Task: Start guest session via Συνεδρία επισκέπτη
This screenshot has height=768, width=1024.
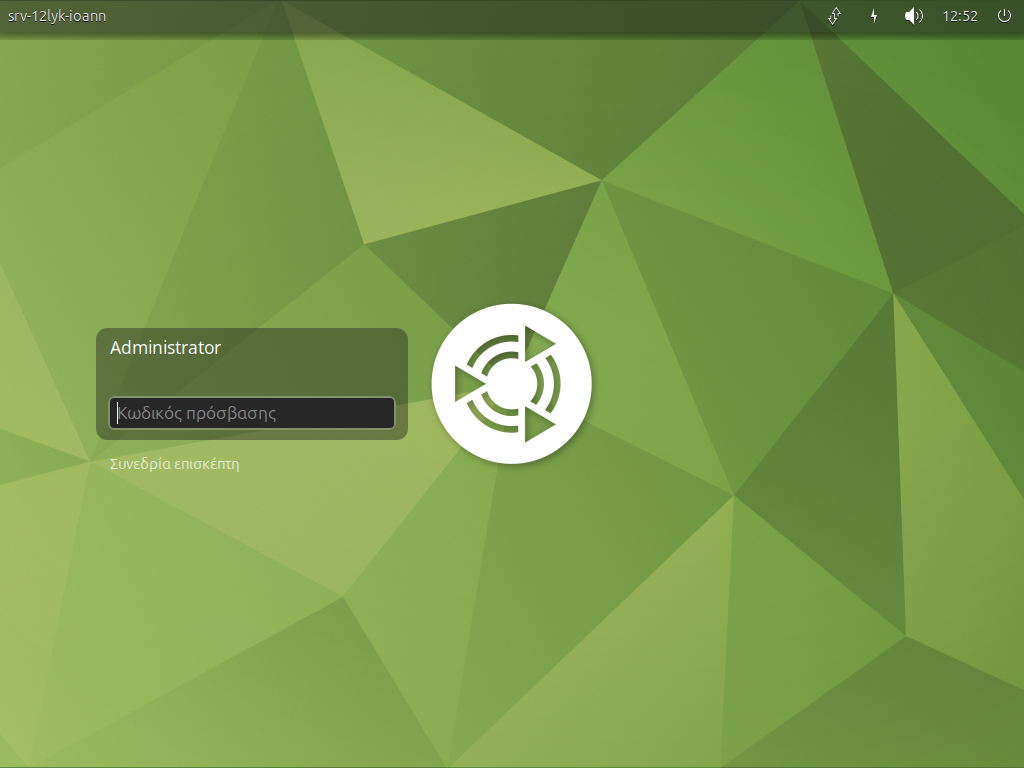Action: click(x=174, y=464)
